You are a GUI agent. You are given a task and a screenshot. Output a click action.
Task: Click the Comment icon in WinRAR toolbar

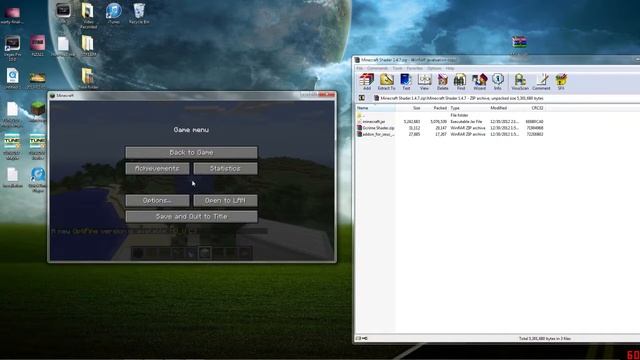541,82
